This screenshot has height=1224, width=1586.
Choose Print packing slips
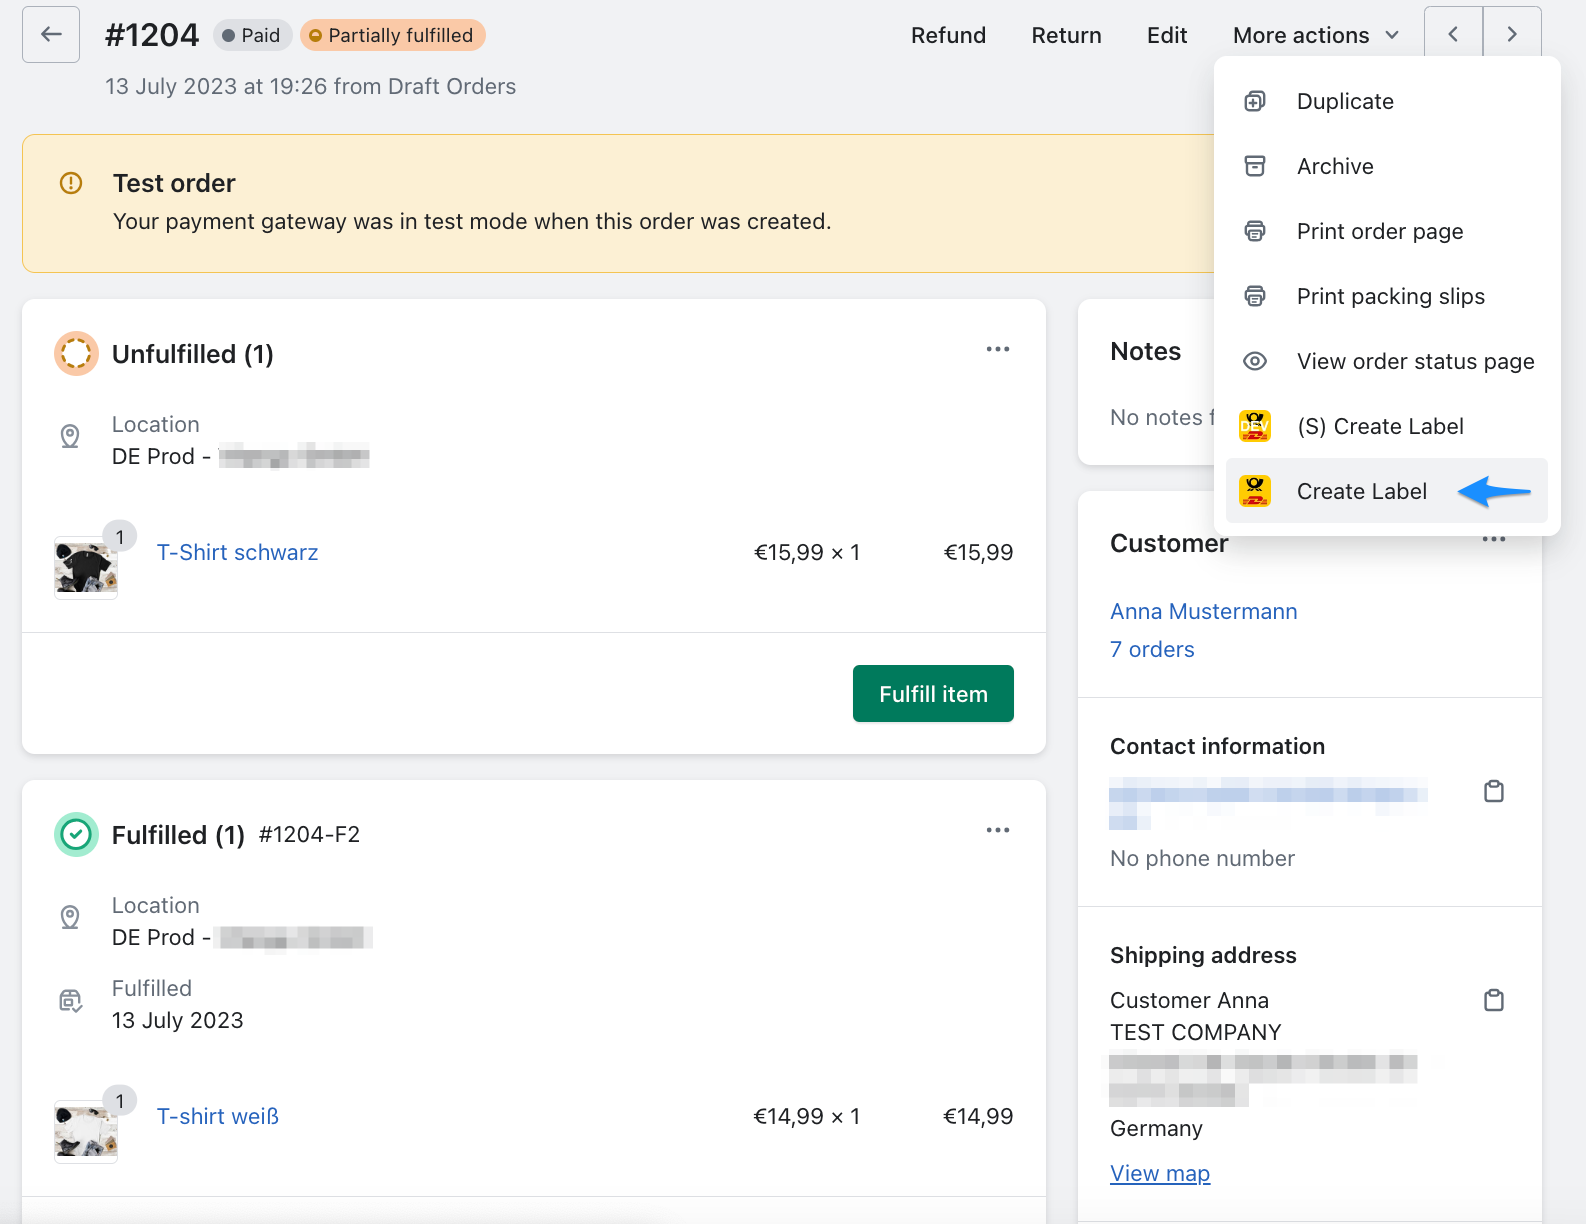click(x=1390, y=297)
